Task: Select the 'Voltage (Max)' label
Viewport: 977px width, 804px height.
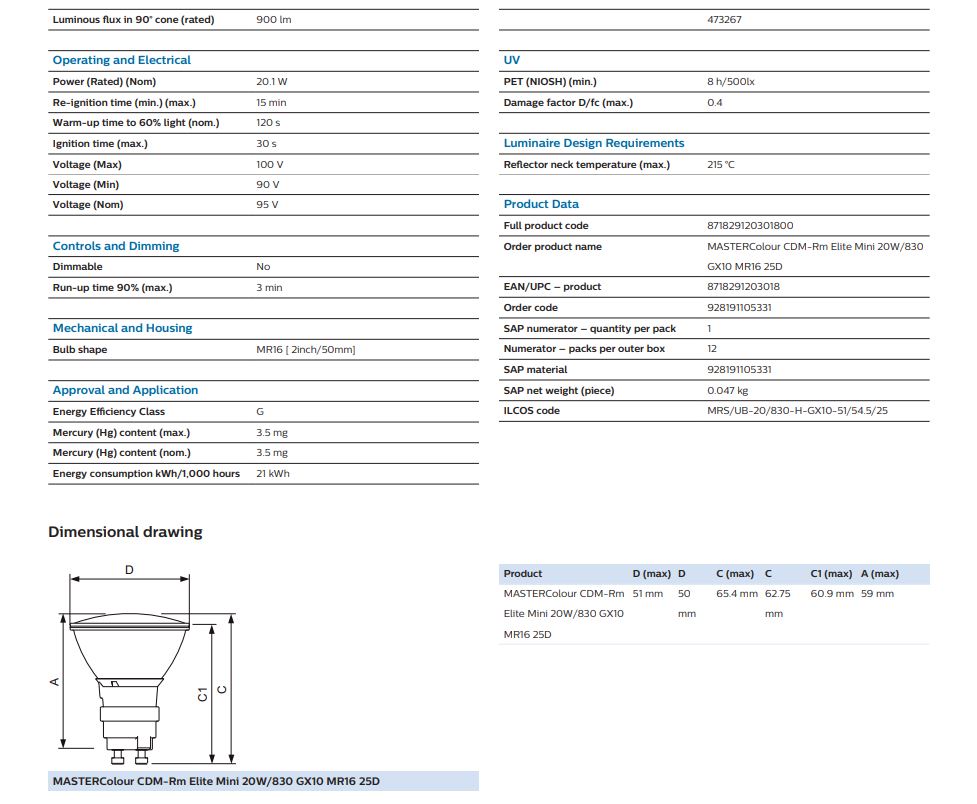Action: (87, 165)
